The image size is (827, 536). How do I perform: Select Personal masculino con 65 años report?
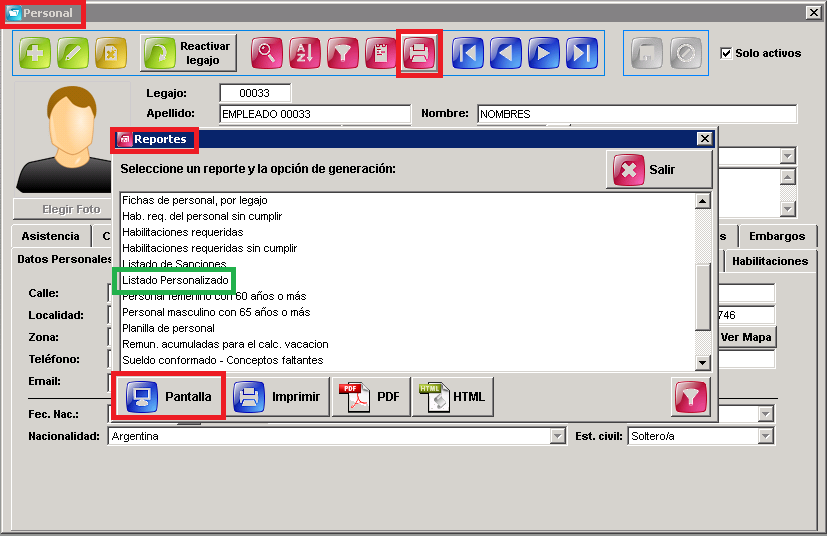216,312
